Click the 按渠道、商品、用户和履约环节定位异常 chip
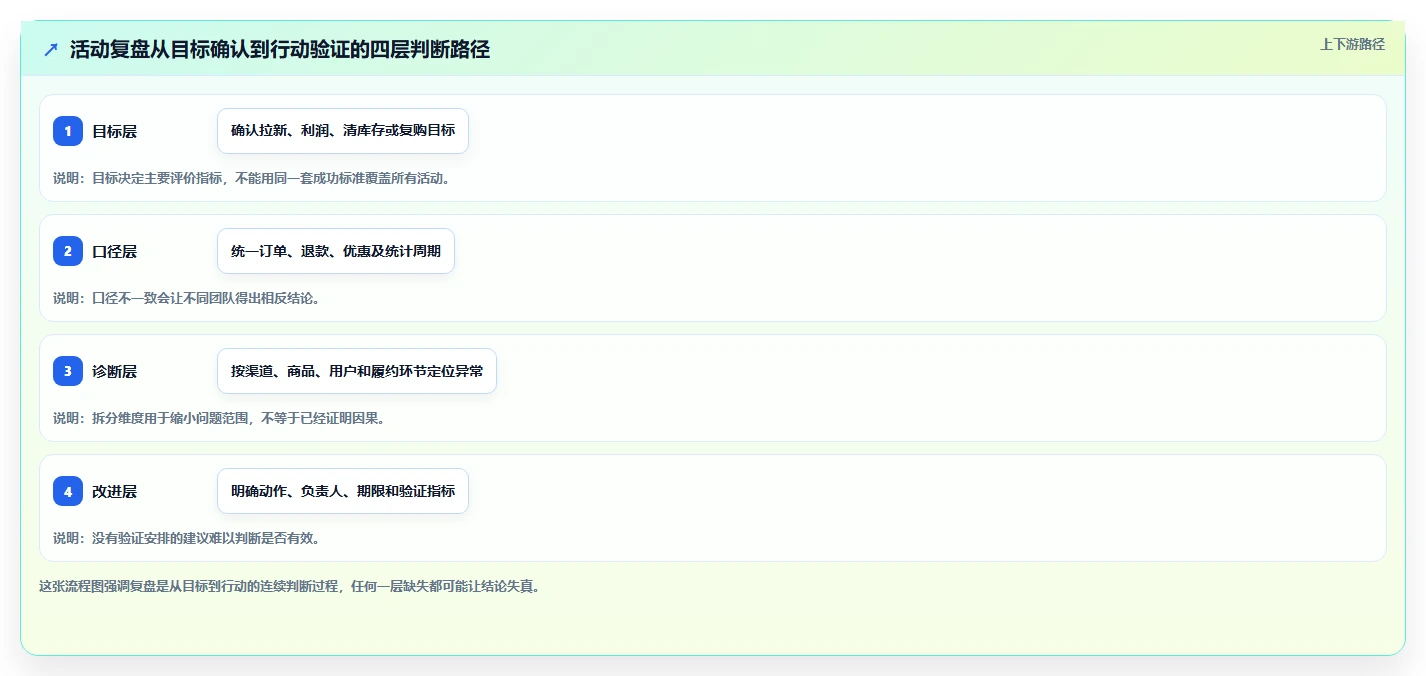The image size is (1426, 676). (357, 371)
